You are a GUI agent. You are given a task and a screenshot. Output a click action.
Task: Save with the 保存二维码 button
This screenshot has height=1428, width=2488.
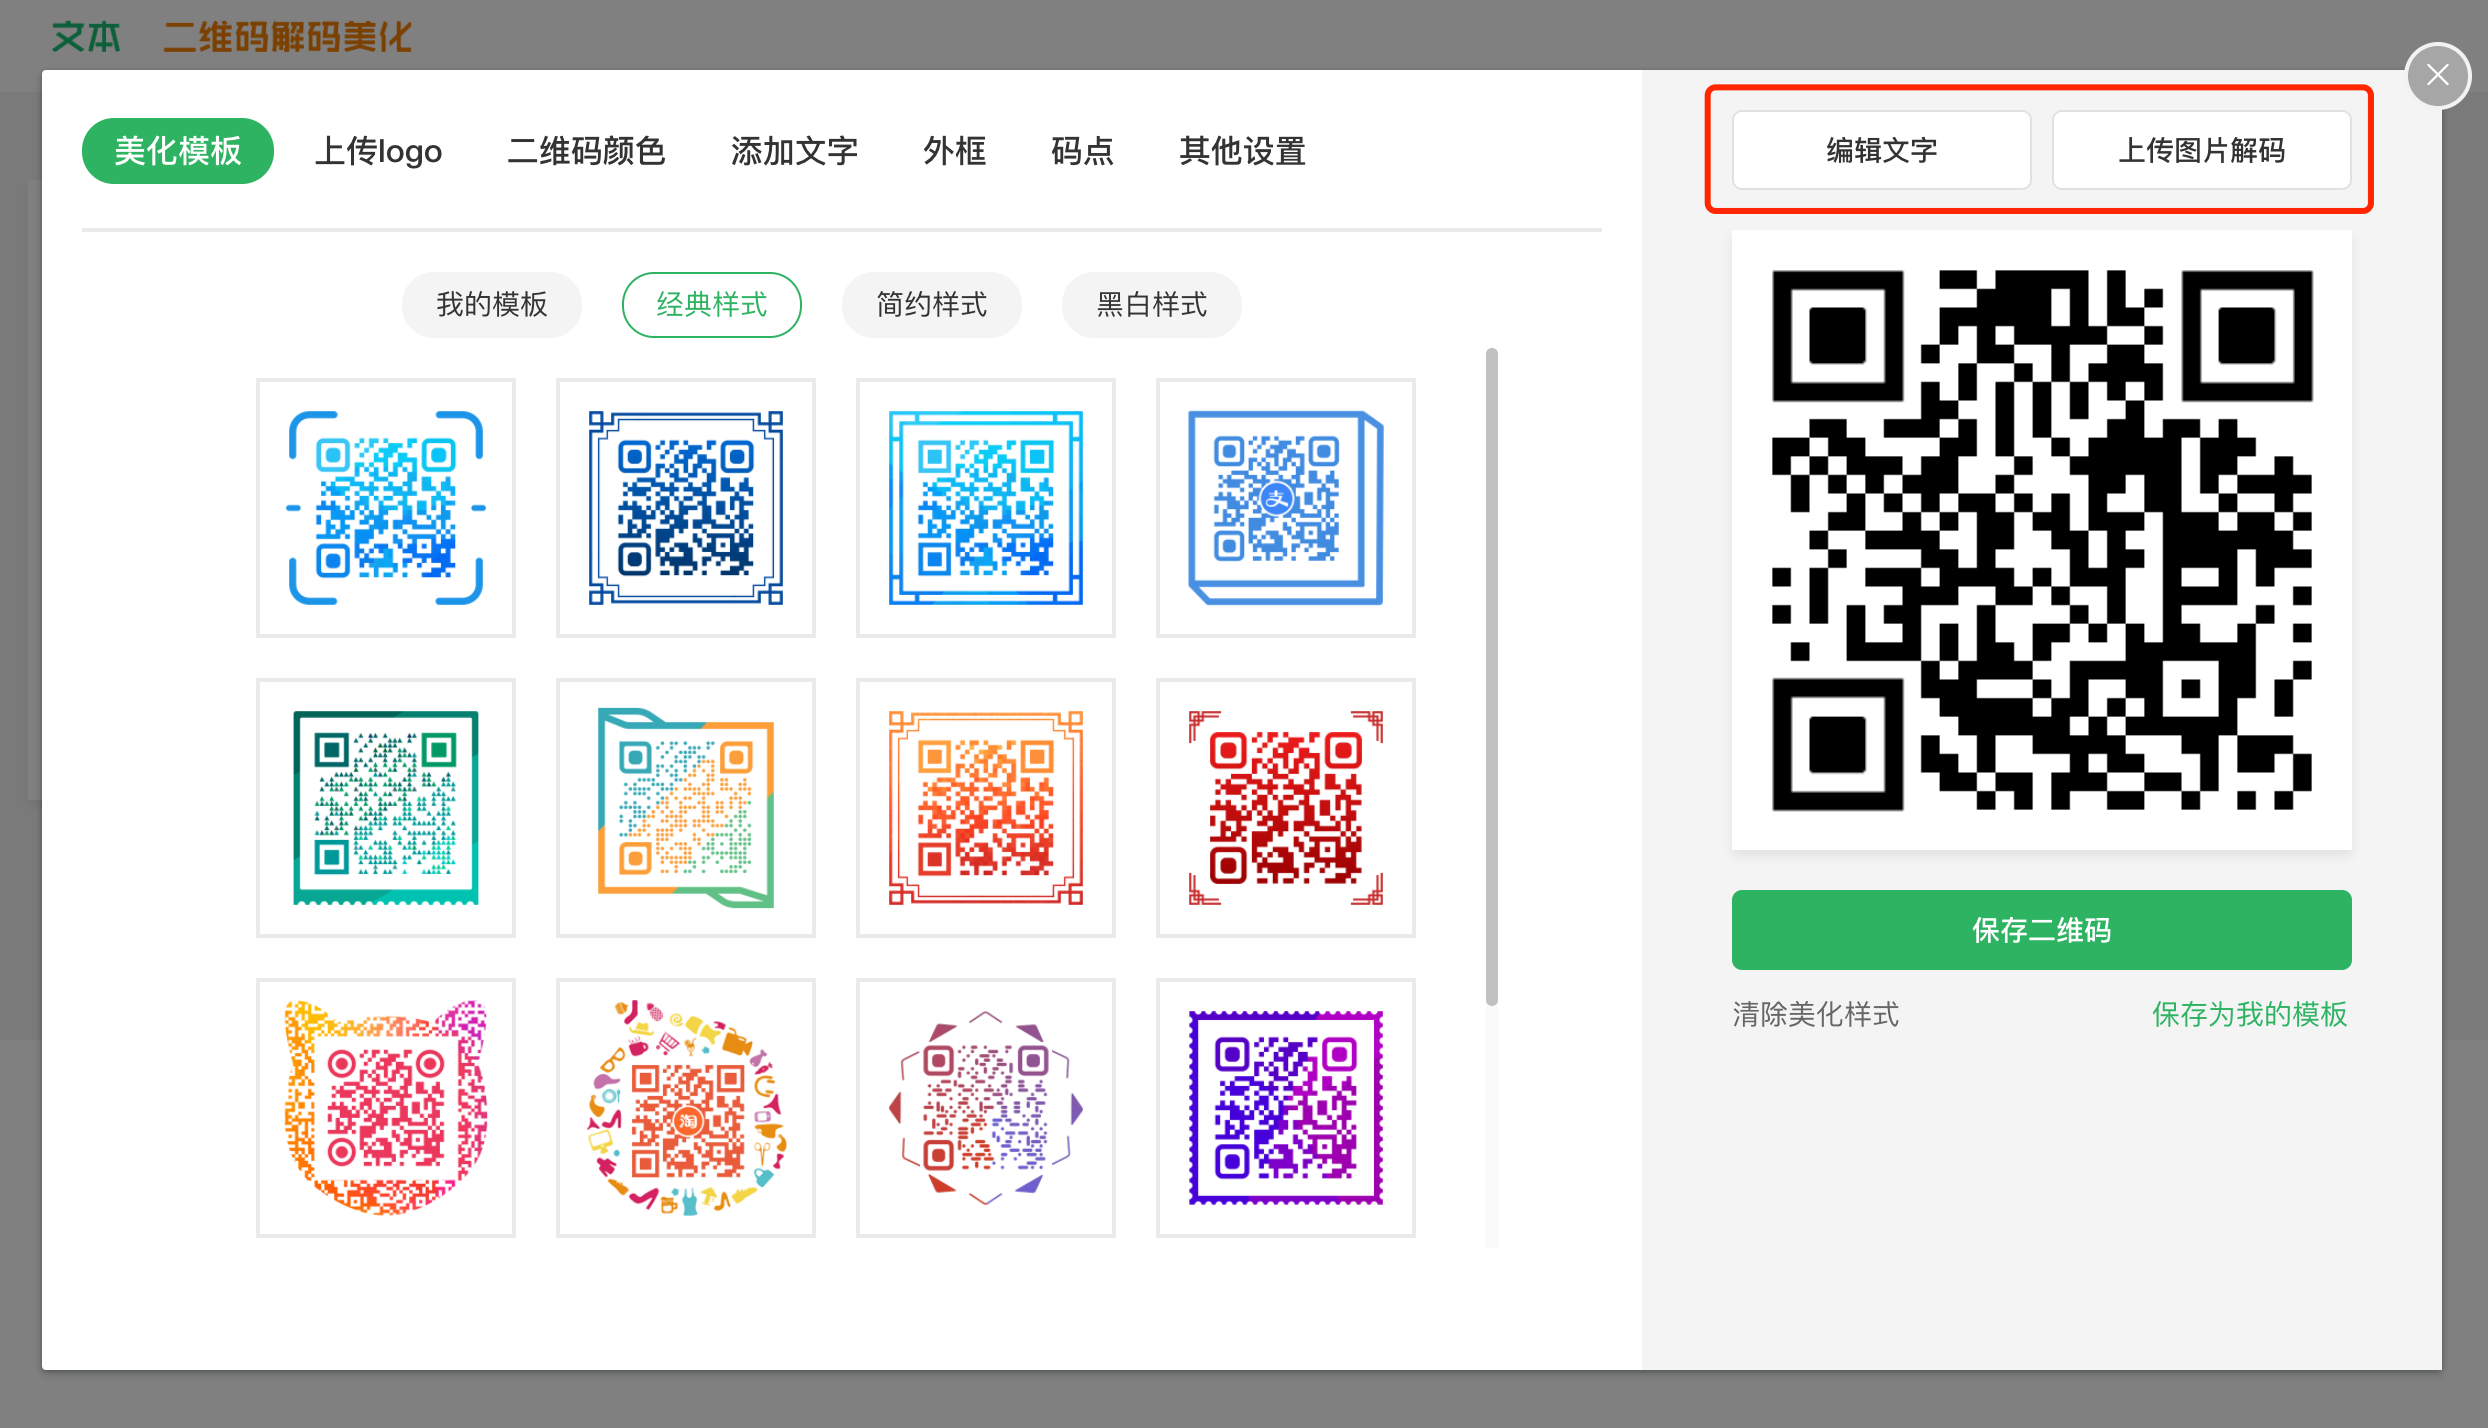click(2042, 930)
